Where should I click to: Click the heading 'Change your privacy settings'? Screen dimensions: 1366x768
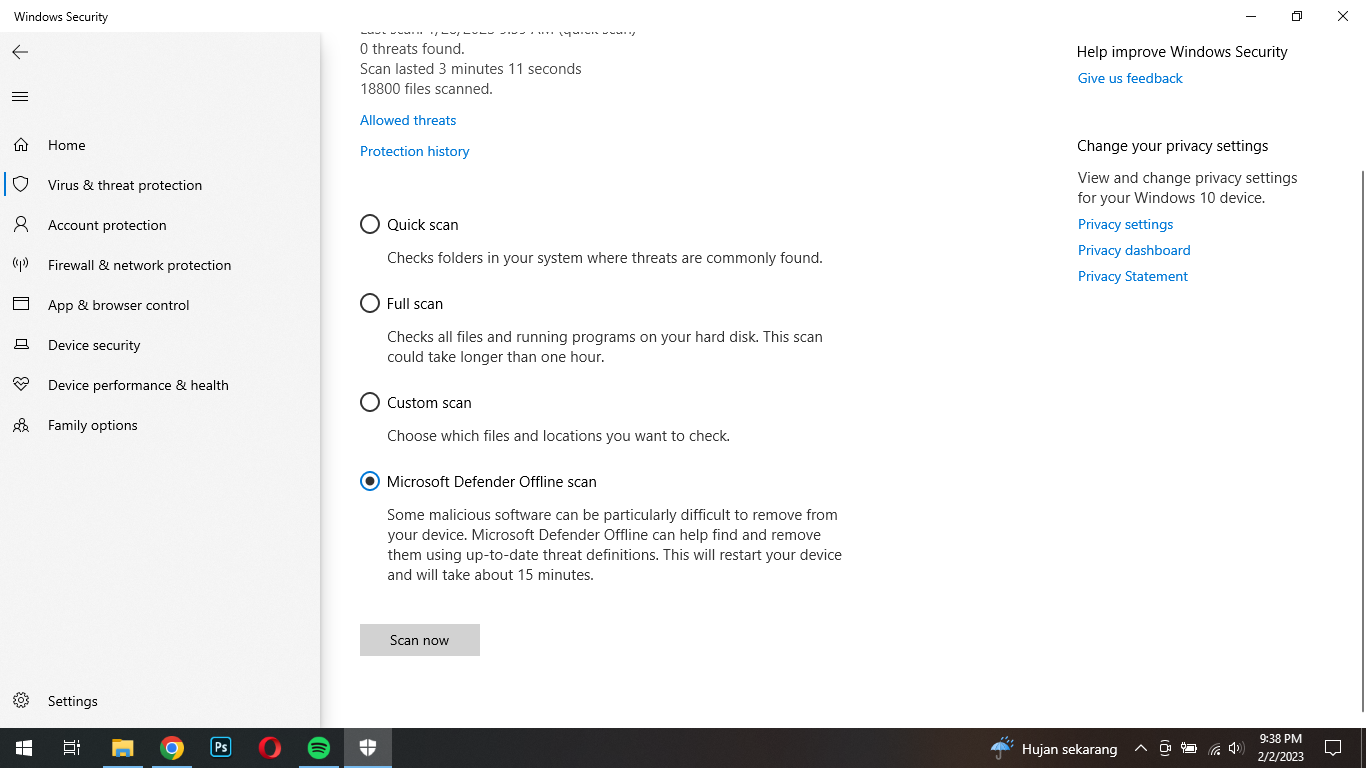click(x=1172, y=146)
